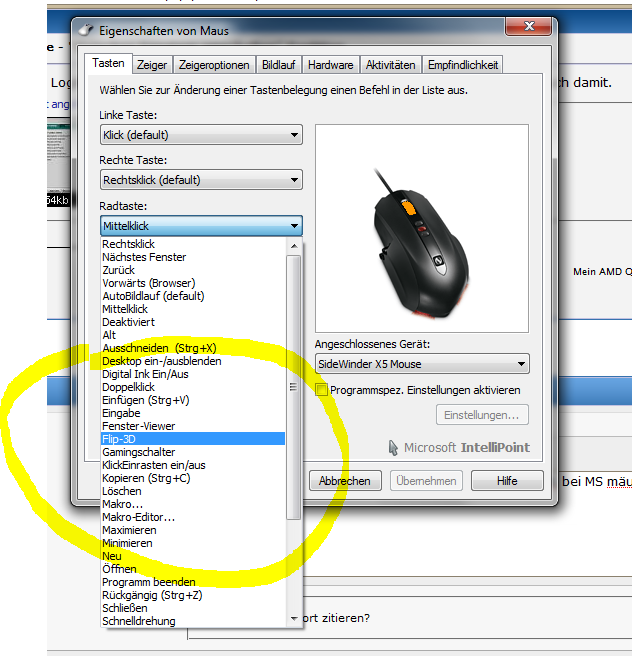Viewport: 632px width, 656px height.
Task: Switch to the Zeiger tab
Action: 152,65
